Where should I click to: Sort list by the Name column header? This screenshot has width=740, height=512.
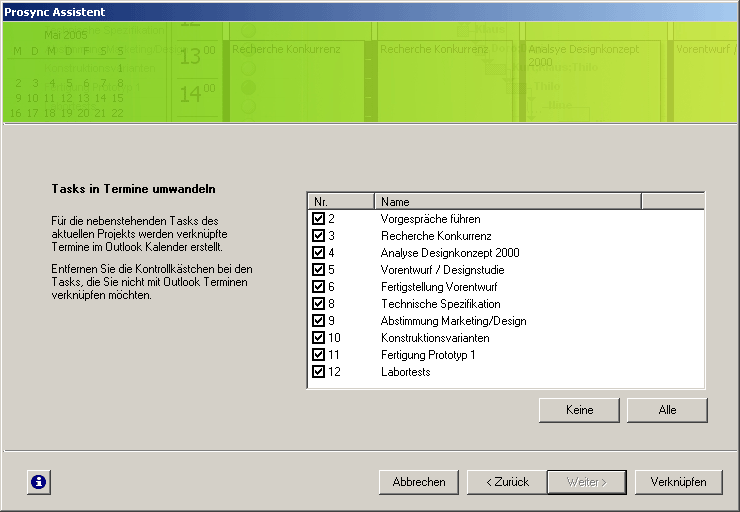point(507,201)
